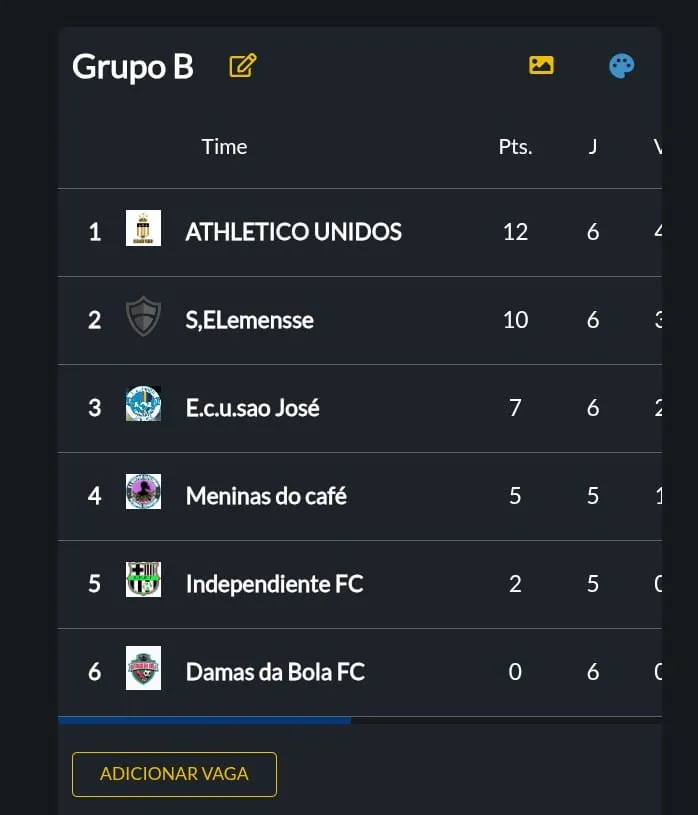The height and width of the screenshot is (815, 698).
Task: Click the J column header
Action: [x=593, y=147]
